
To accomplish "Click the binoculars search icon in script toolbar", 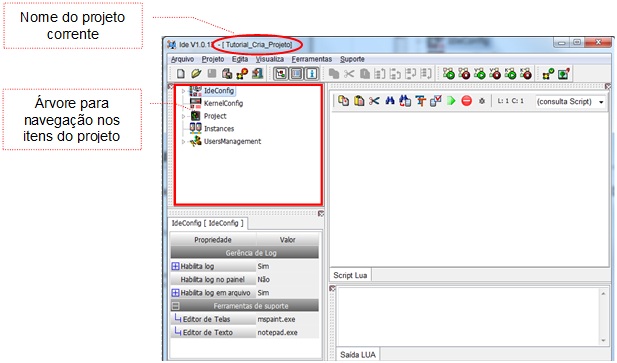I will 390,101.
